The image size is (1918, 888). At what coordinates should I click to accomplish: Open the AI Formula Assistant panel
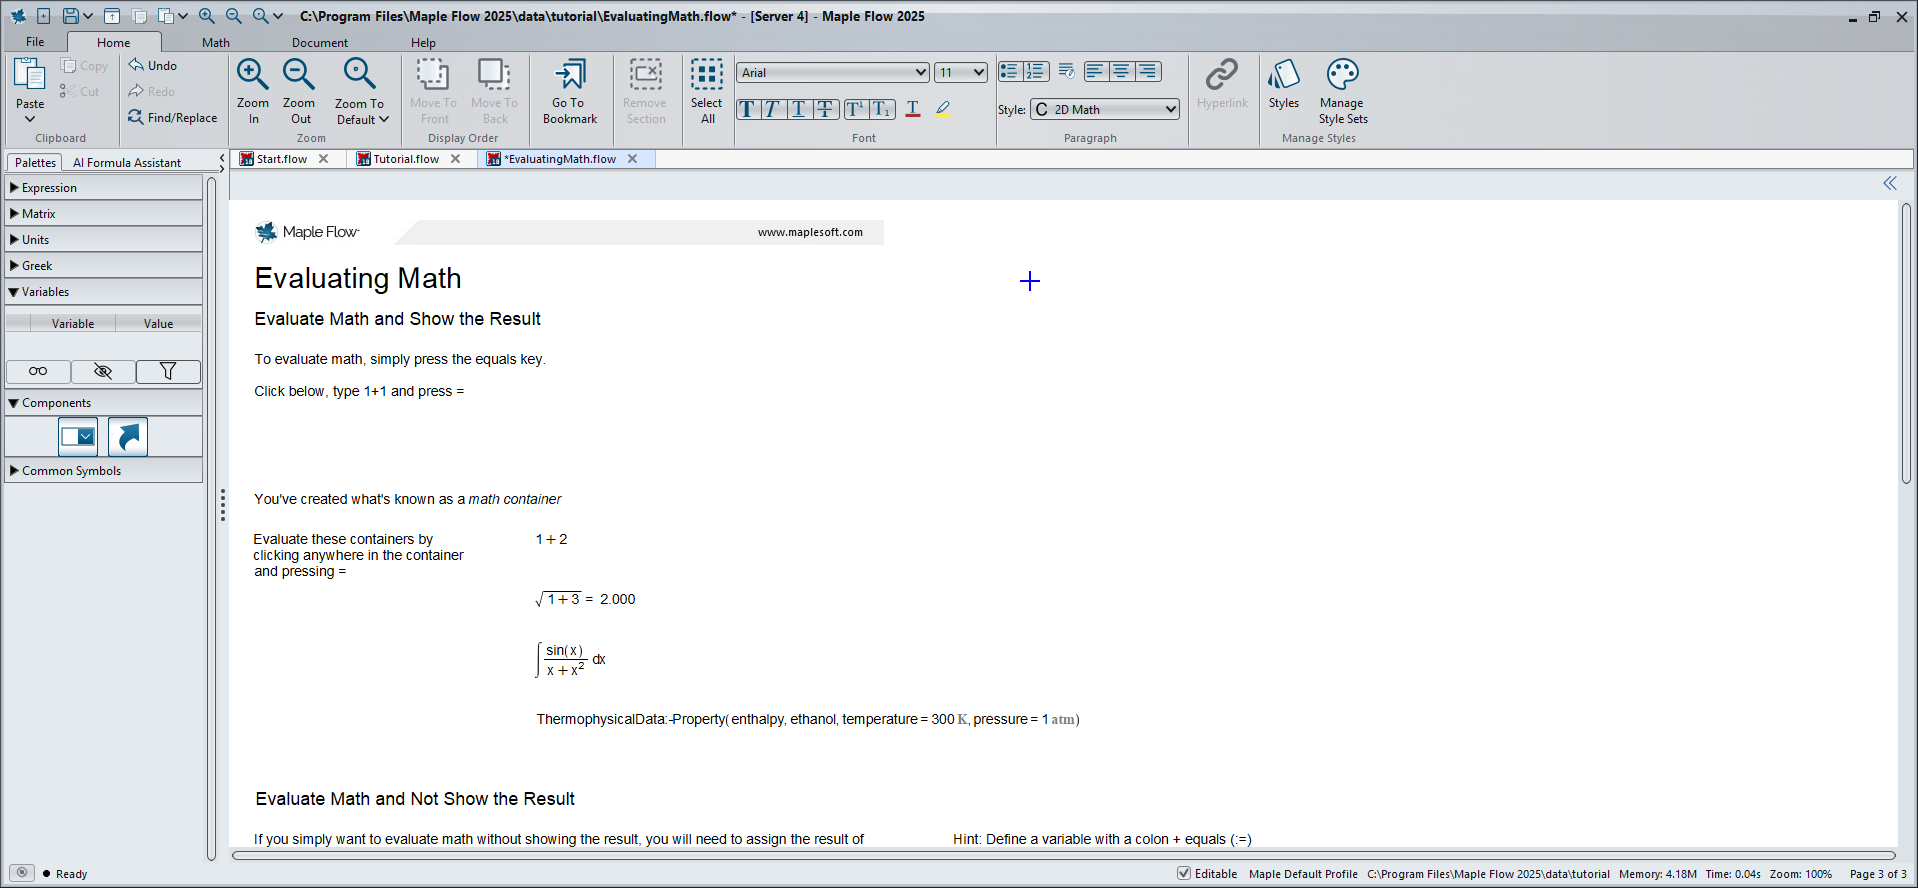[127, 163]
